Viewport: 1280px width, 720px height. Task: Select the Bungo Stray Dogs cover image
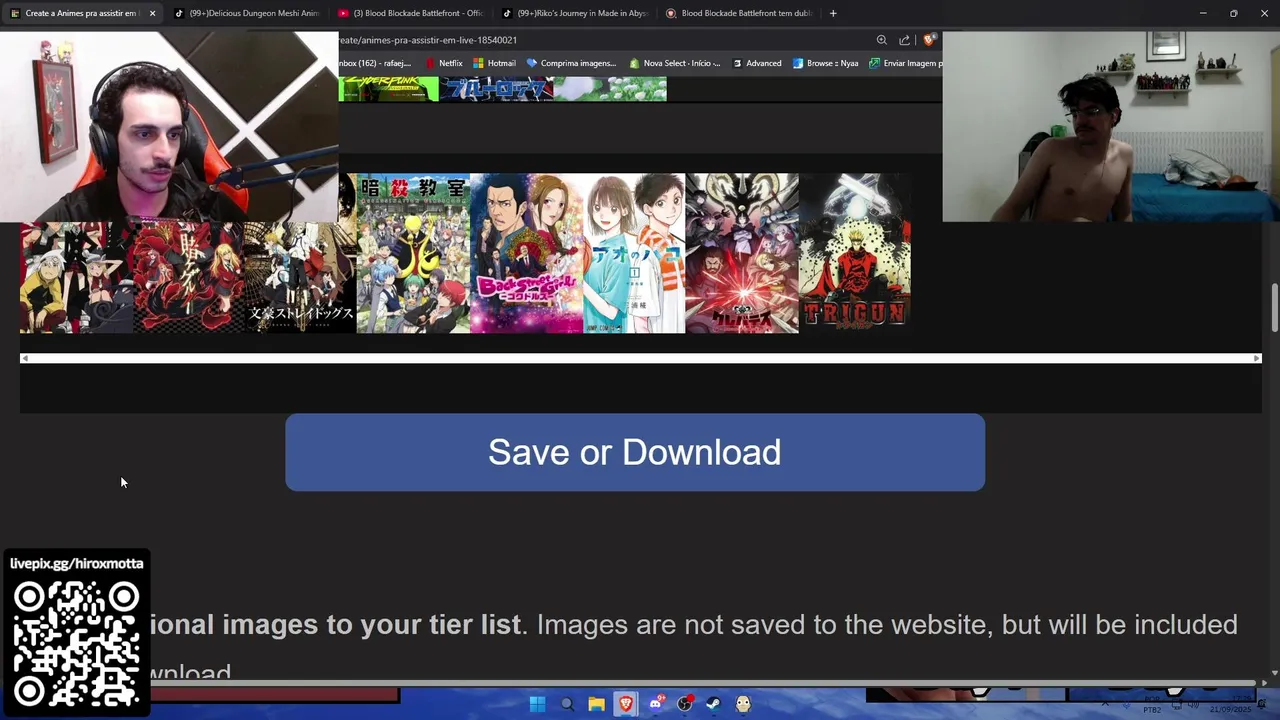301,277
